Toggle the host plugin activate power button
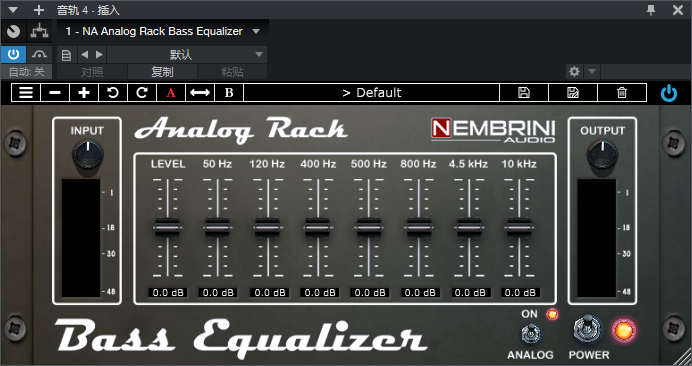Screen dimensions: 692x366 coord(14,54)
